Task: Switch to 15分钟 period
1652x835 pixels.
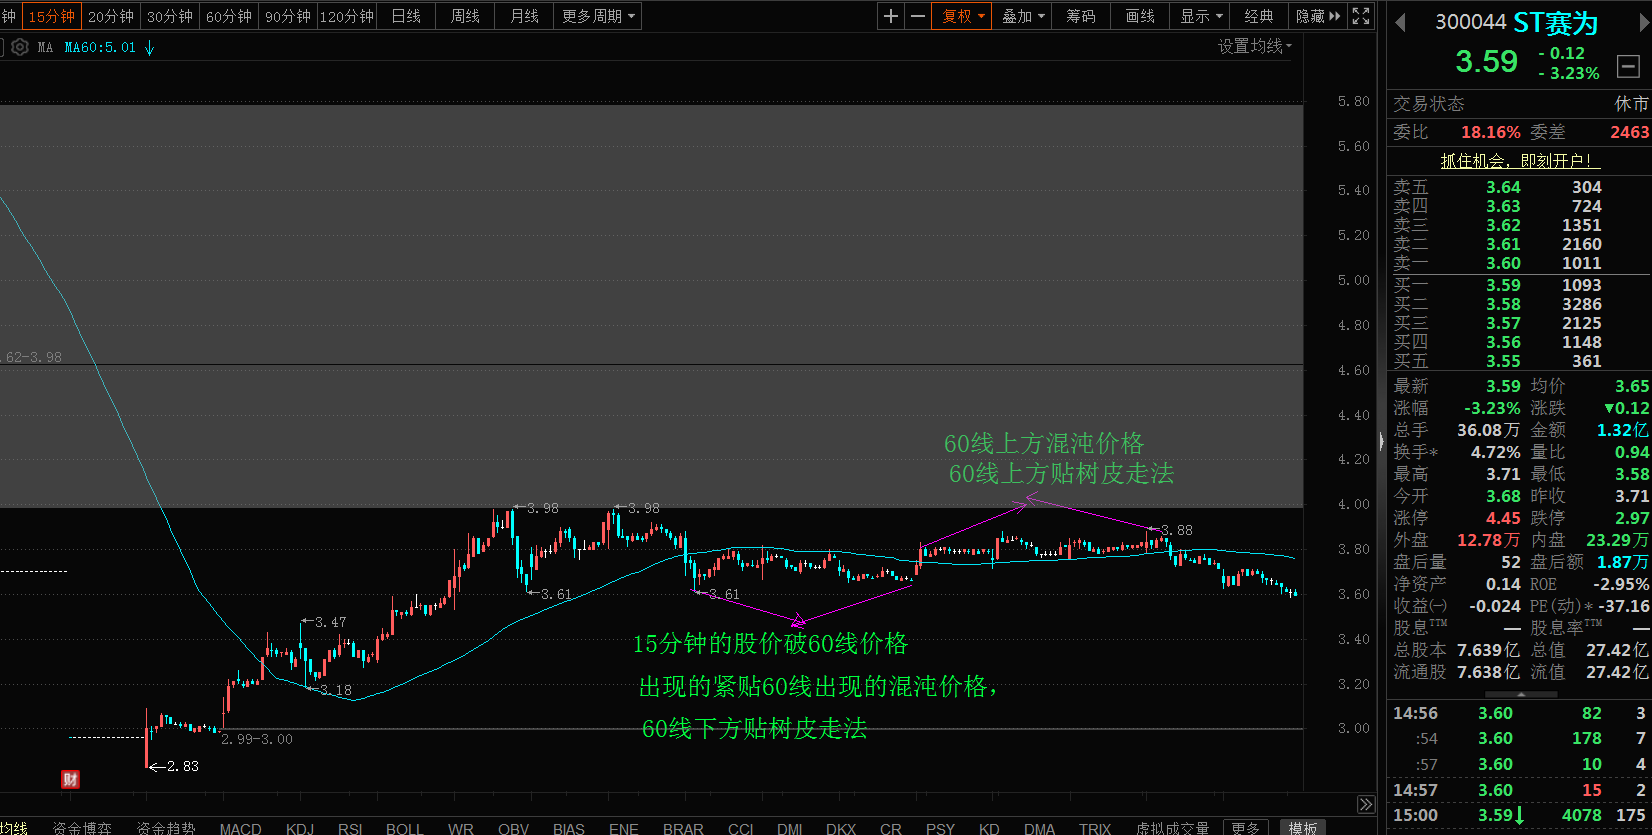Action: pos(51,16)
